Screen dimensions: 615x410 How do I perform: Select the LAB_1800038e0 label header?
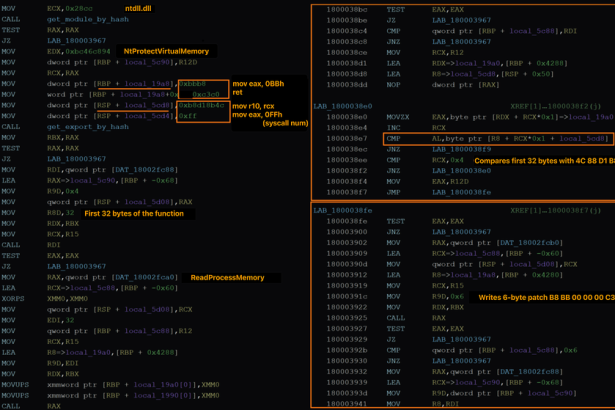[x=343, y=106]
